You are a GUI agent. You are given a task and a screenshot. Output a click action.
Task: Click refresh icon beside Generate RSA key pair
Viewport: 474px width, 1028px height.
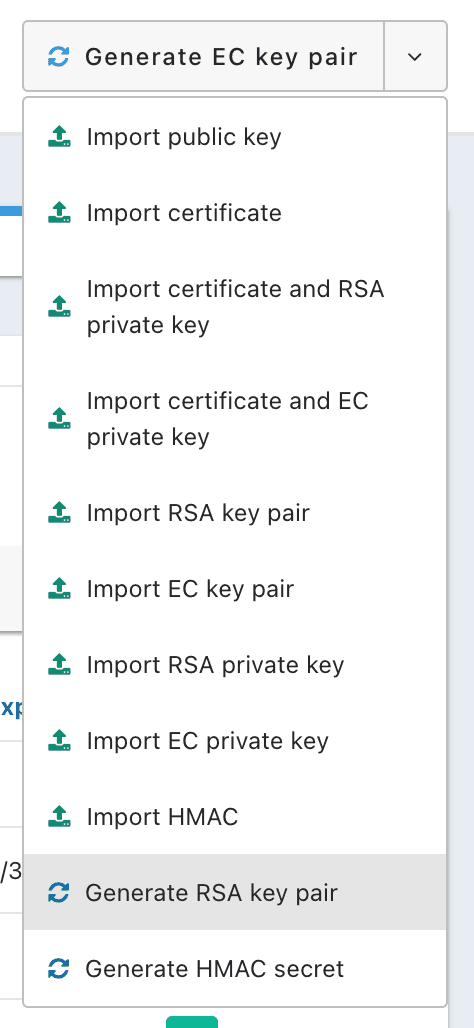[x=58, y=893]
